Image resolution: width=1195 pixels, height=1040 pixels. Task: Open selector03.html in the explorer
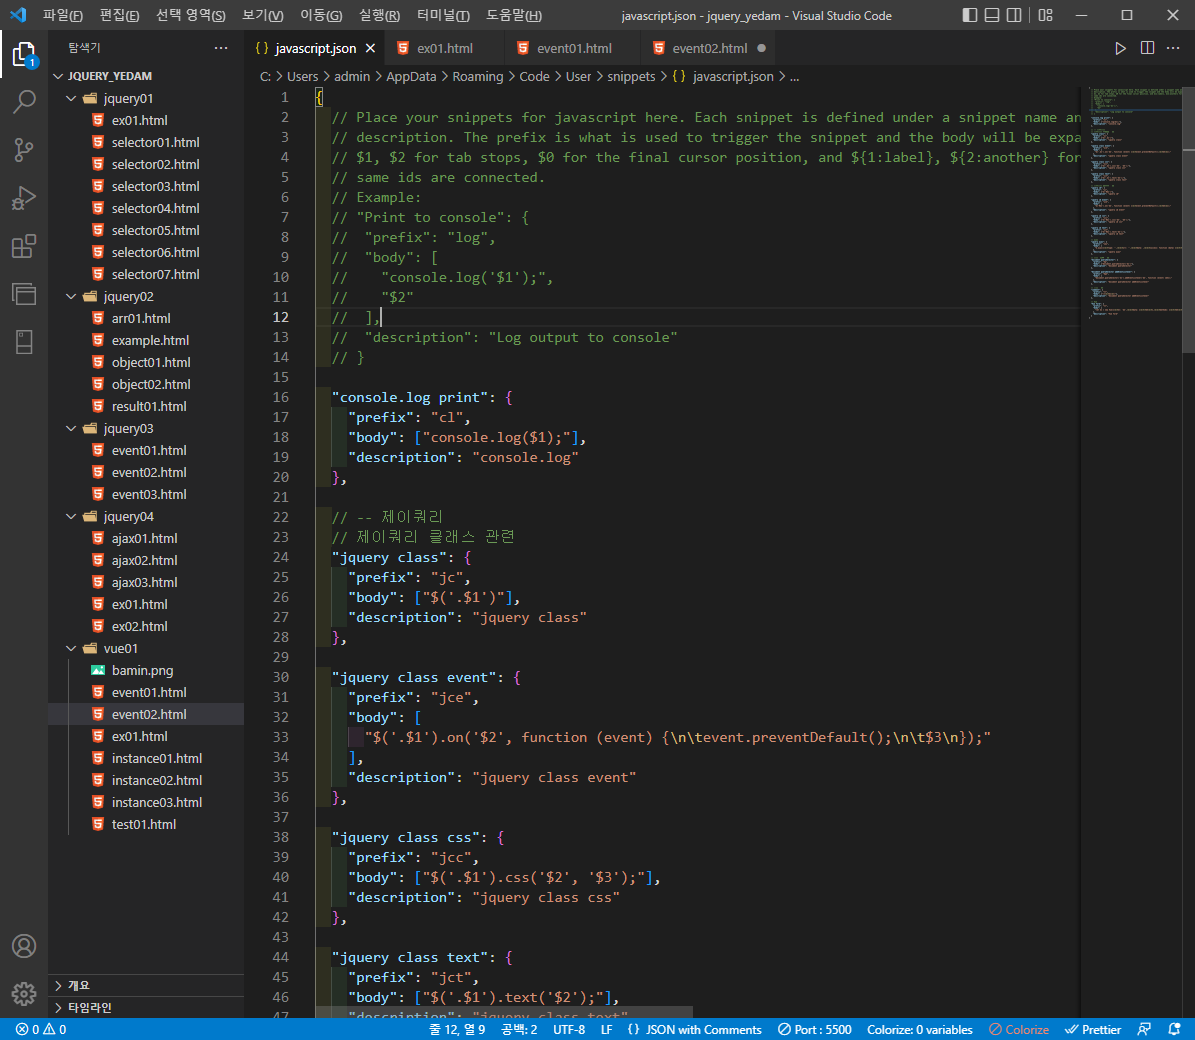(155, 186)
